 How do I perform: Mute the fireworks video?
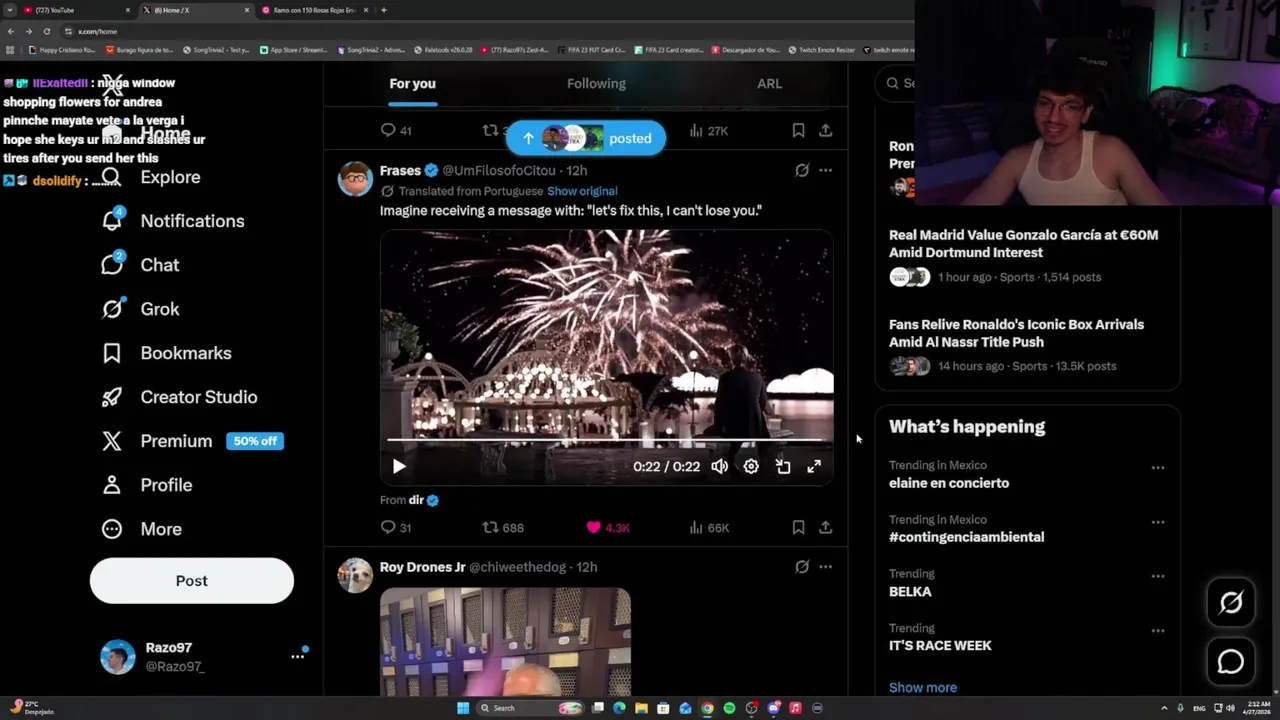(719, 466)
